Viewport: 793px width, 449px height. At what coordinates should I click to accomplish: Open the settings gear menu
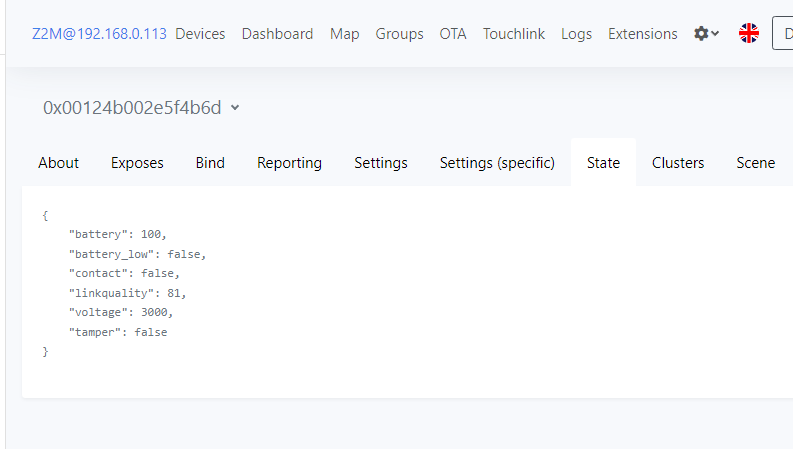pyautogui.click(x=706, y=34)
